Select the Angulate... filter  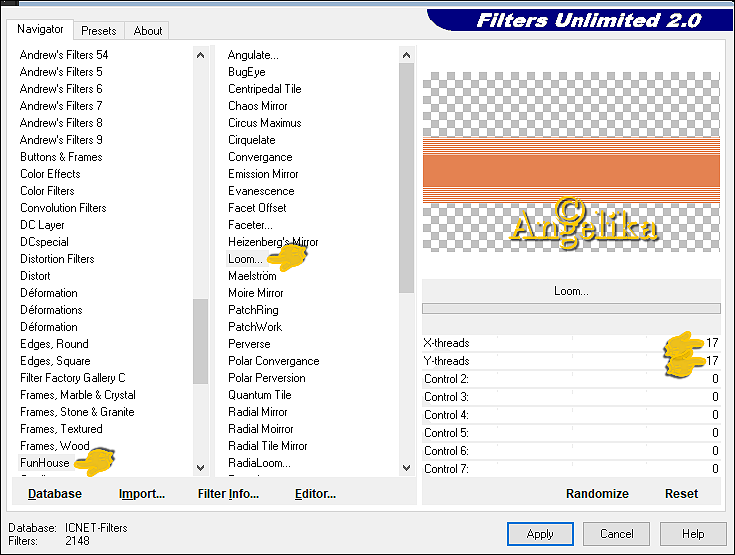point(253,55)
